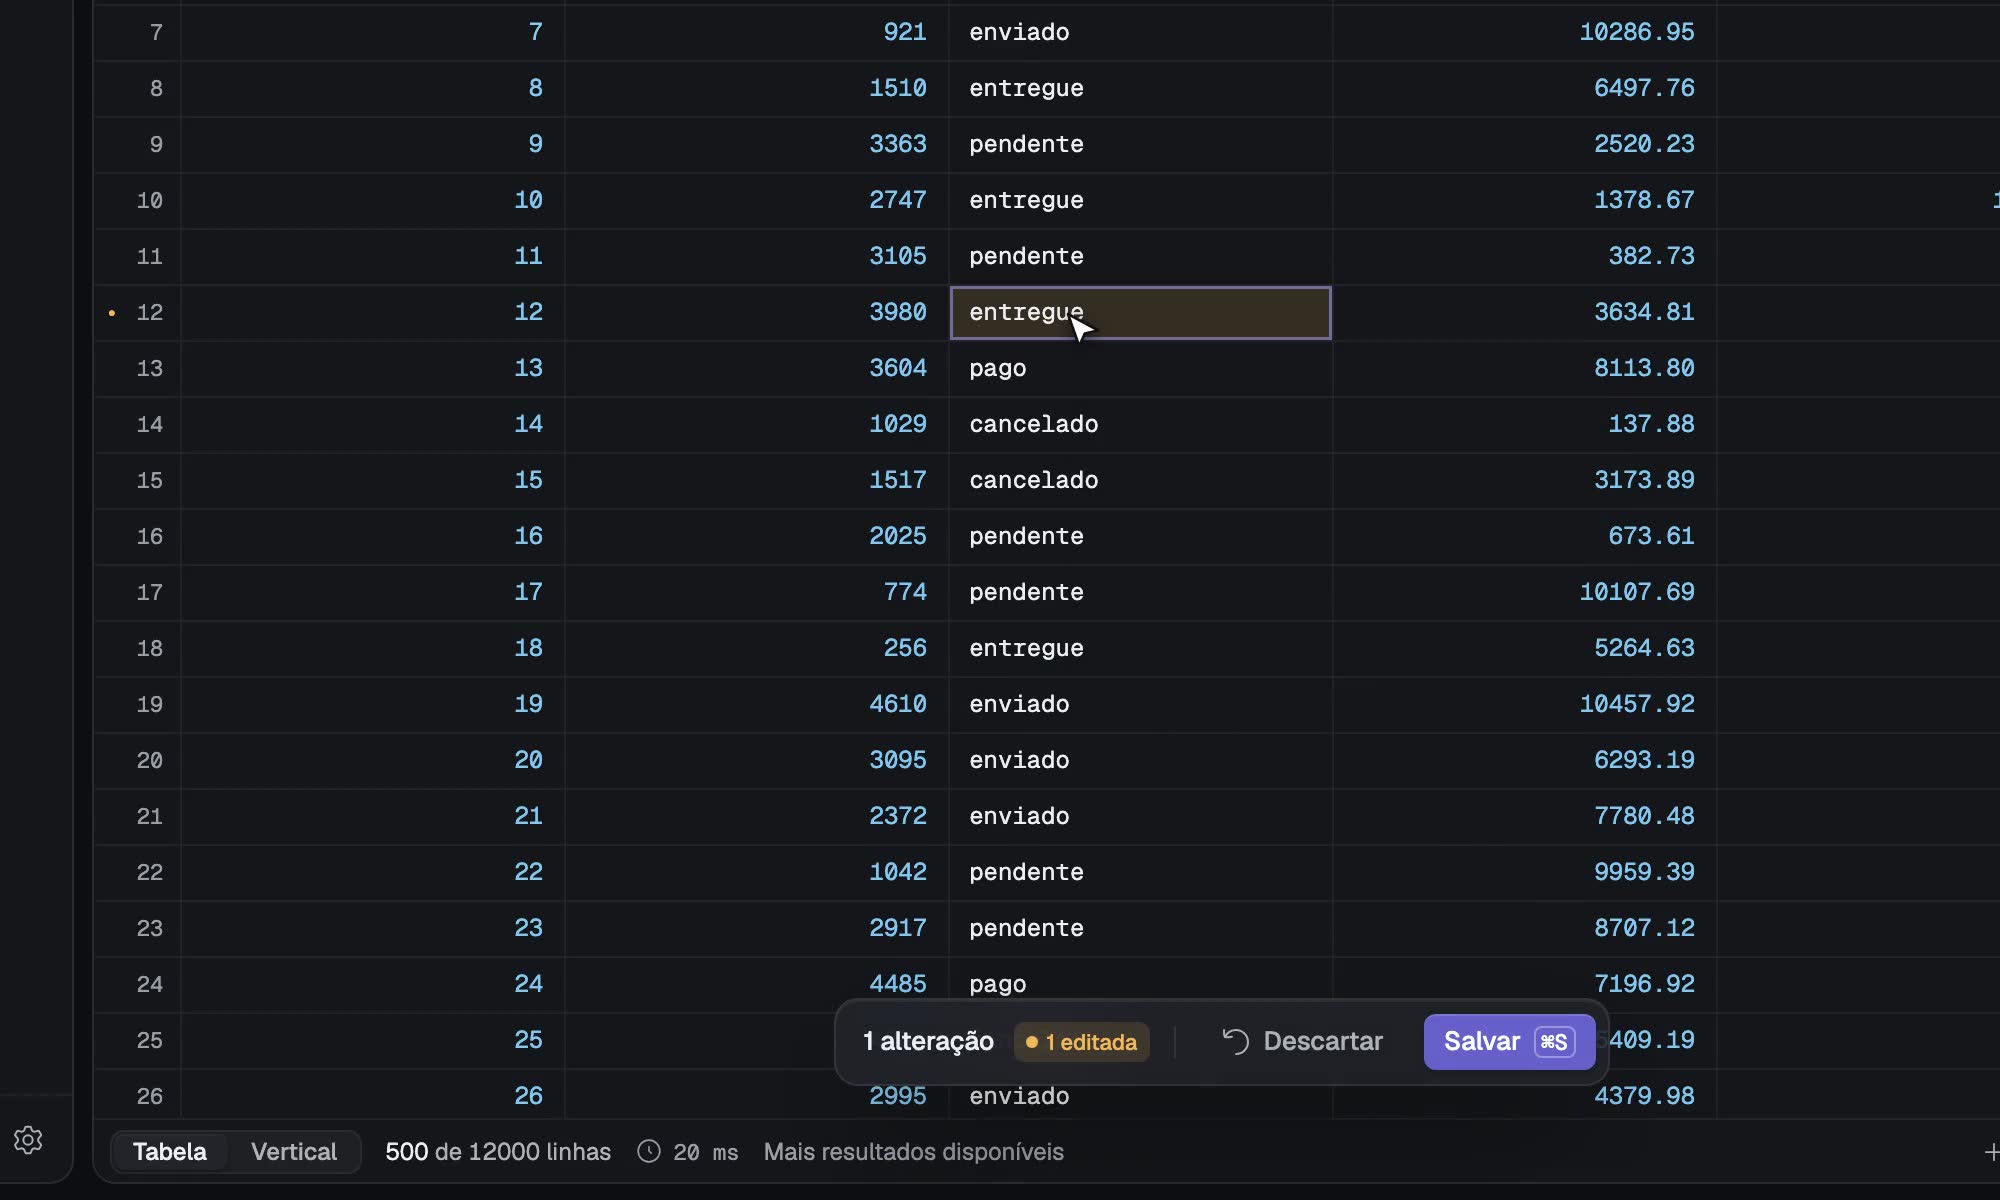The height and width of the screenshot is (1200, 2000).
Task: Click the plus icon in the status bar
Action: coord(1991,1152)
